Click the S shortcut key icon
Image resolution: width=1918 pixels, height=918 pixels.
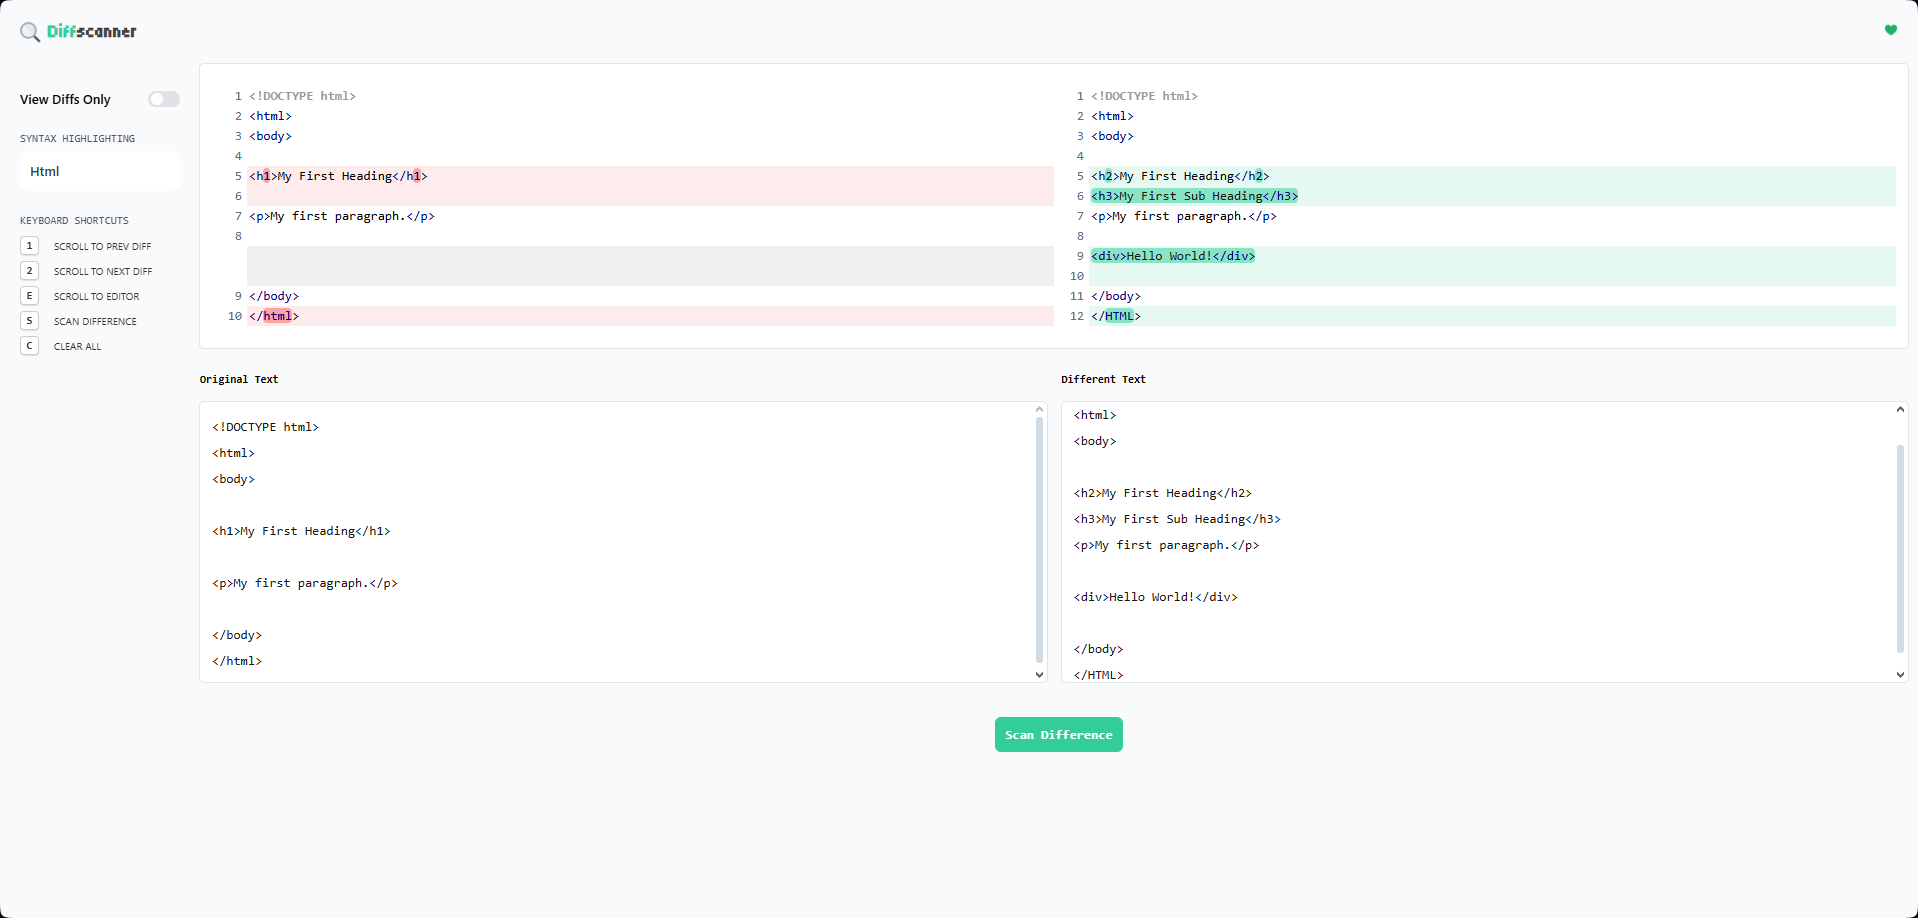[30, 321]
